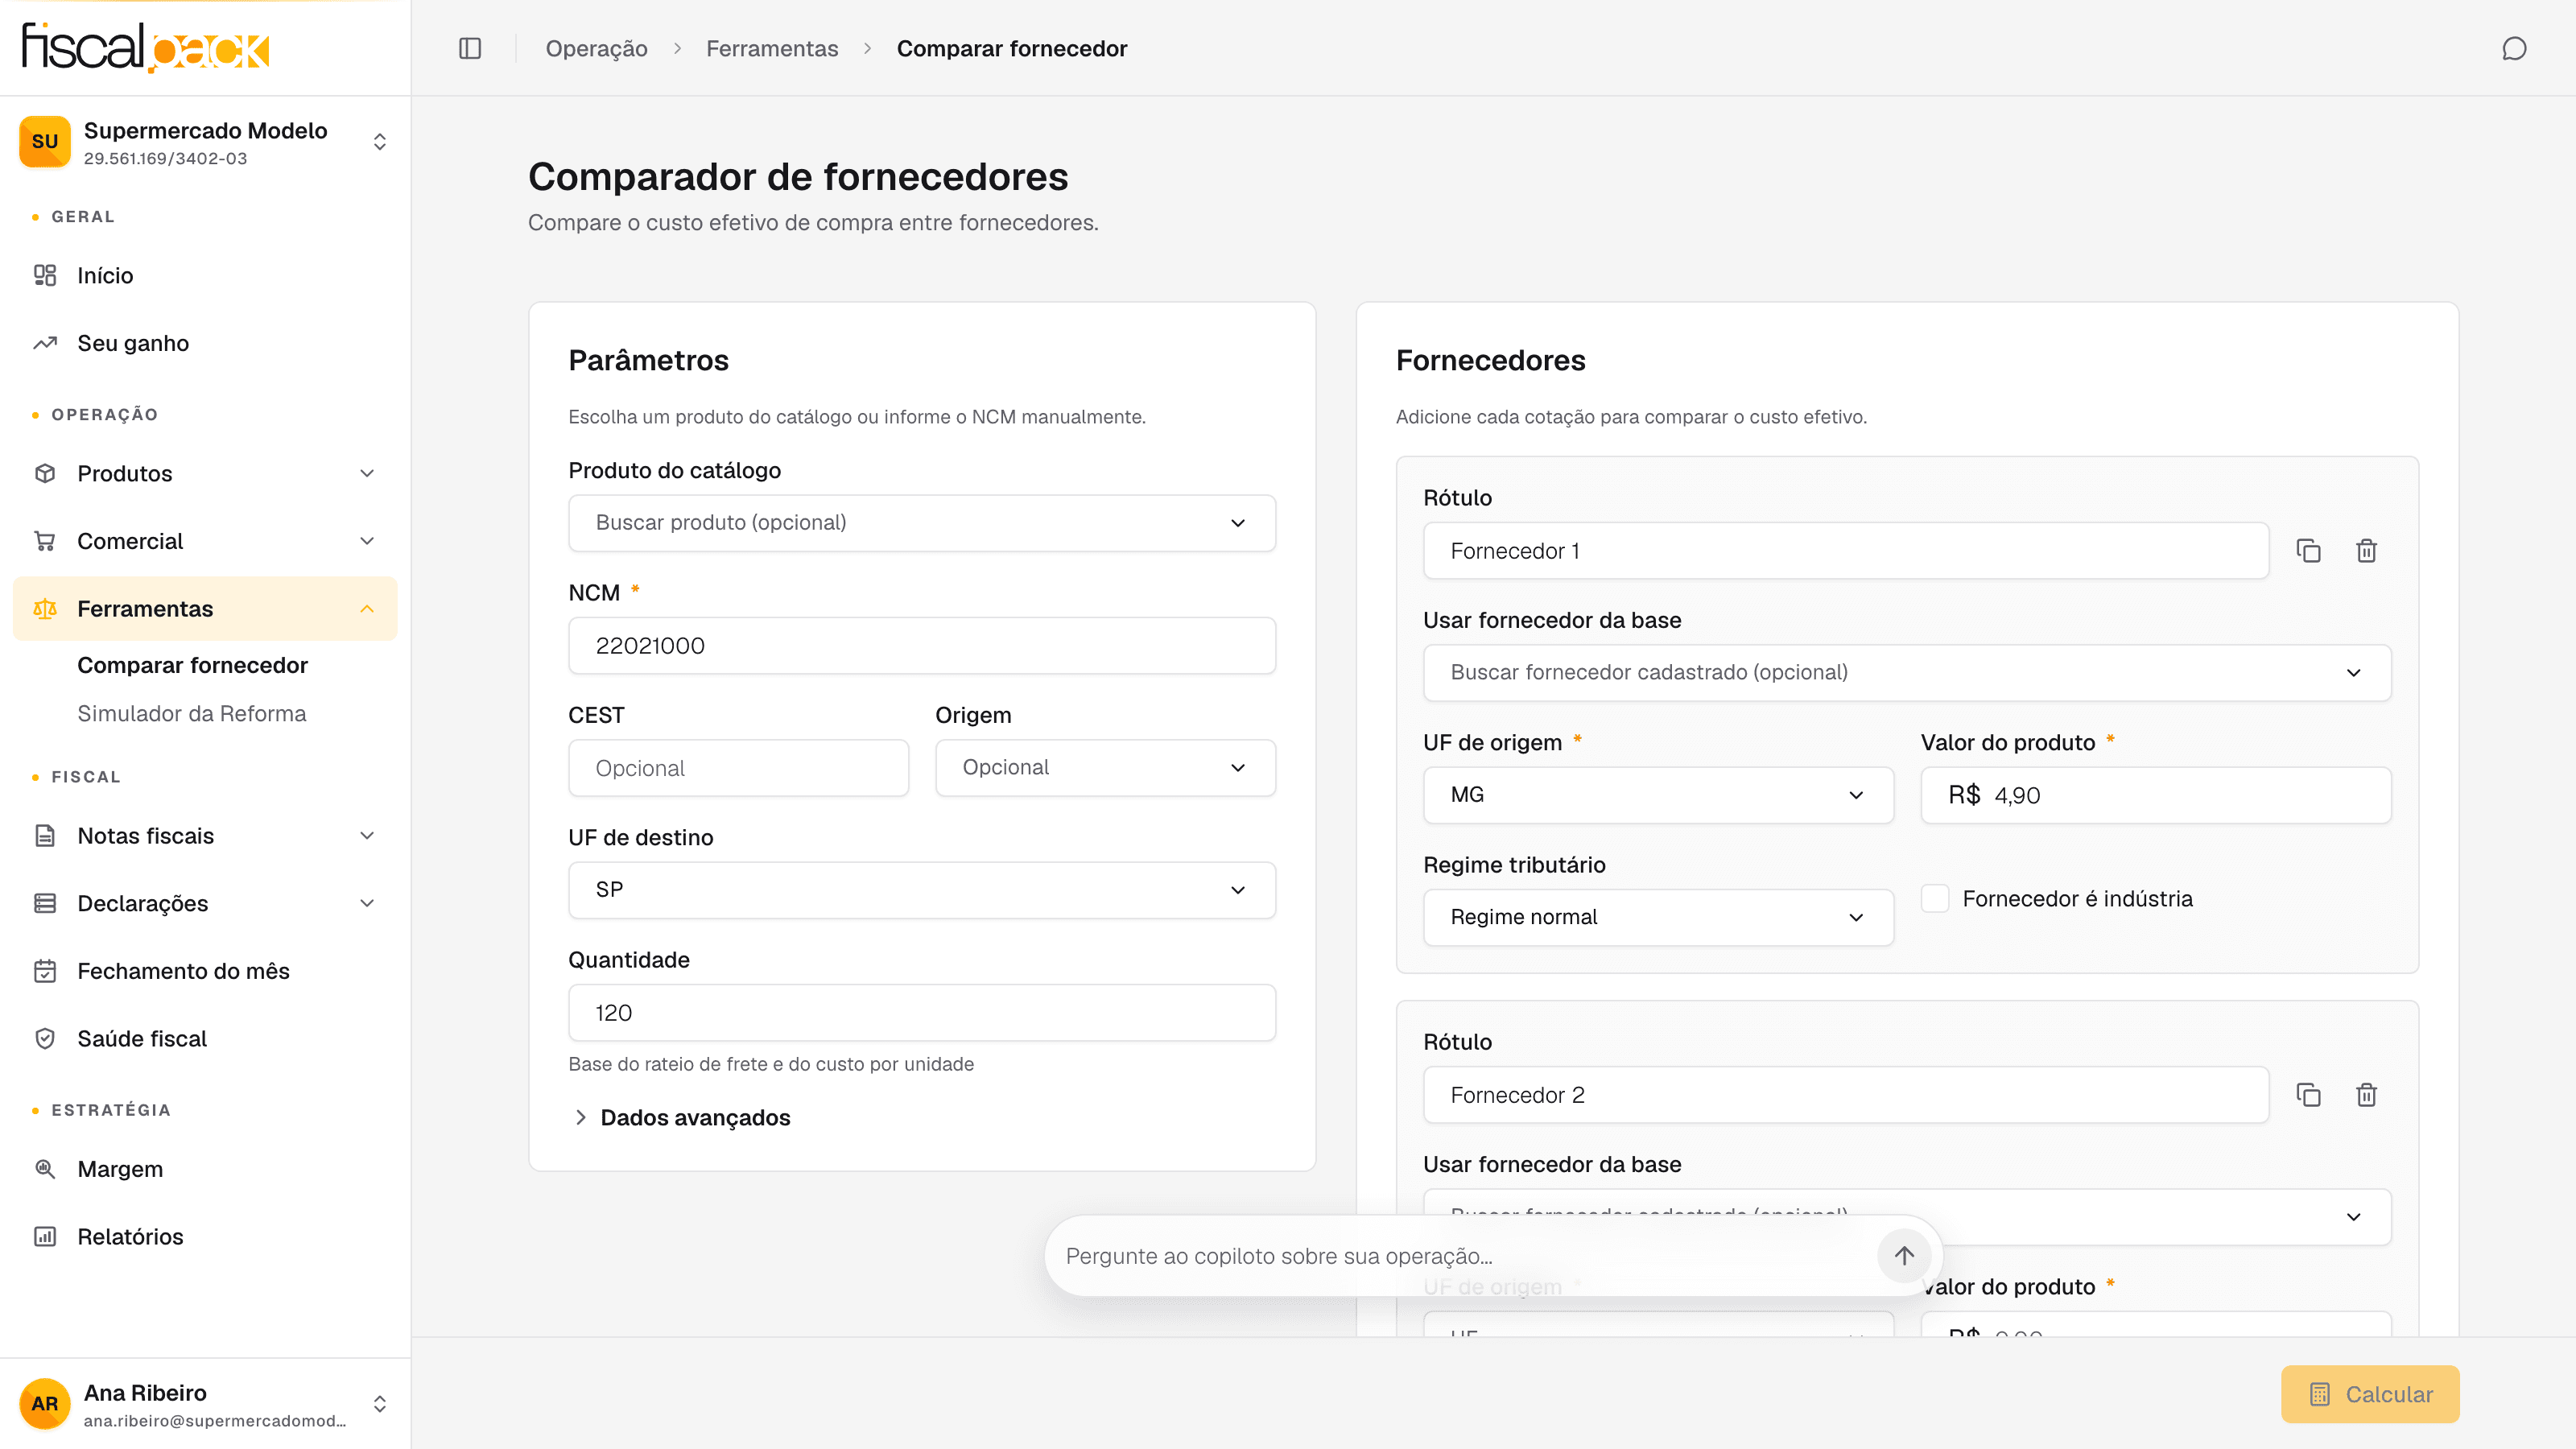Focus the CEST optional input

[738, 768]
